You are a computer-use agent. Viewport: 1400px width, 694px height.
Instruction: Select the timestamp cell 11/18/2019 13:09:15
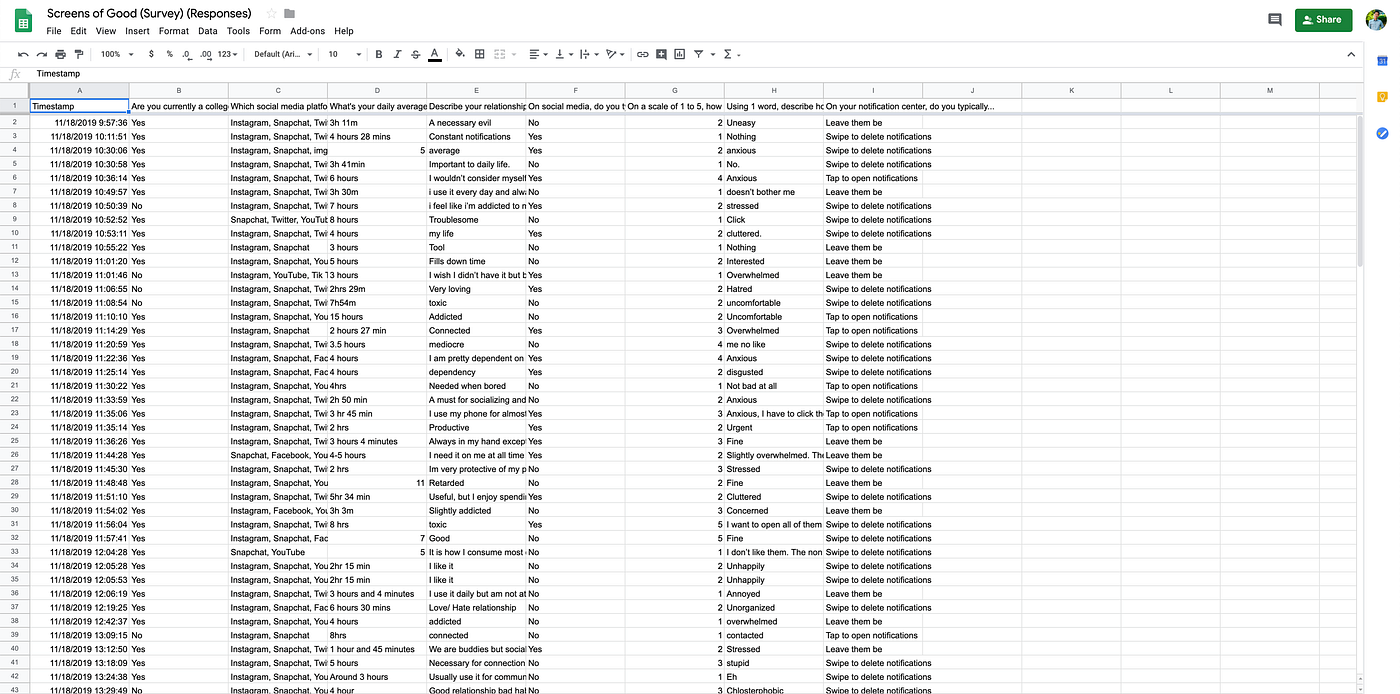pyautogui.click(x=79, y=635)
